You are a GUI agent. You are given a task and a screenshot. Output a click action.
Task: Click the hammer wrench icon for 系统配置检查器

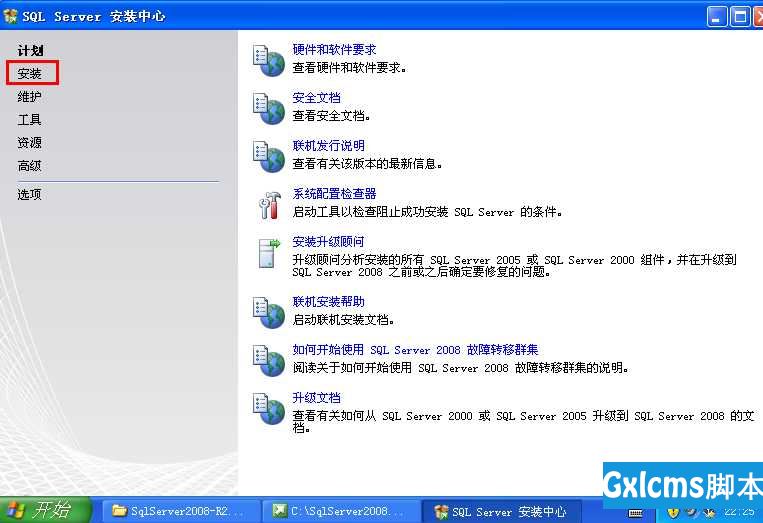point(270,205)
